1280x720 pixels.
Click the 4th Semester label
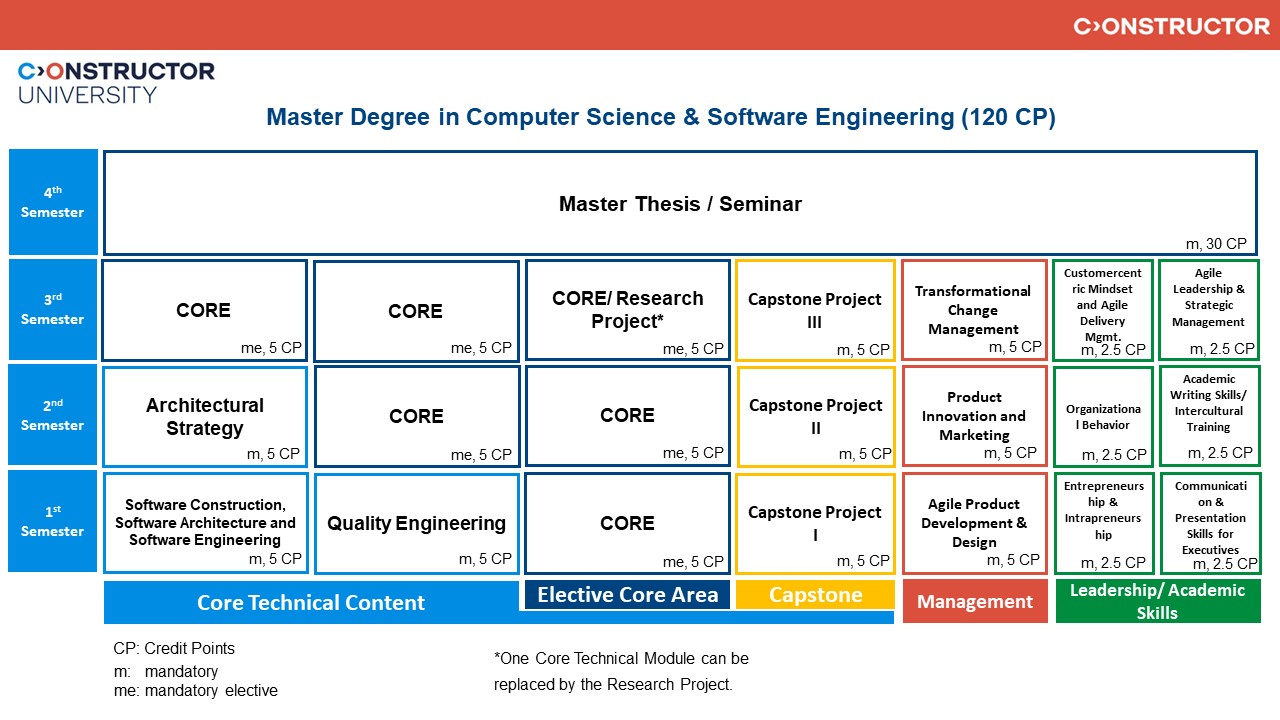pyautogui.click(x=53, y=202)
